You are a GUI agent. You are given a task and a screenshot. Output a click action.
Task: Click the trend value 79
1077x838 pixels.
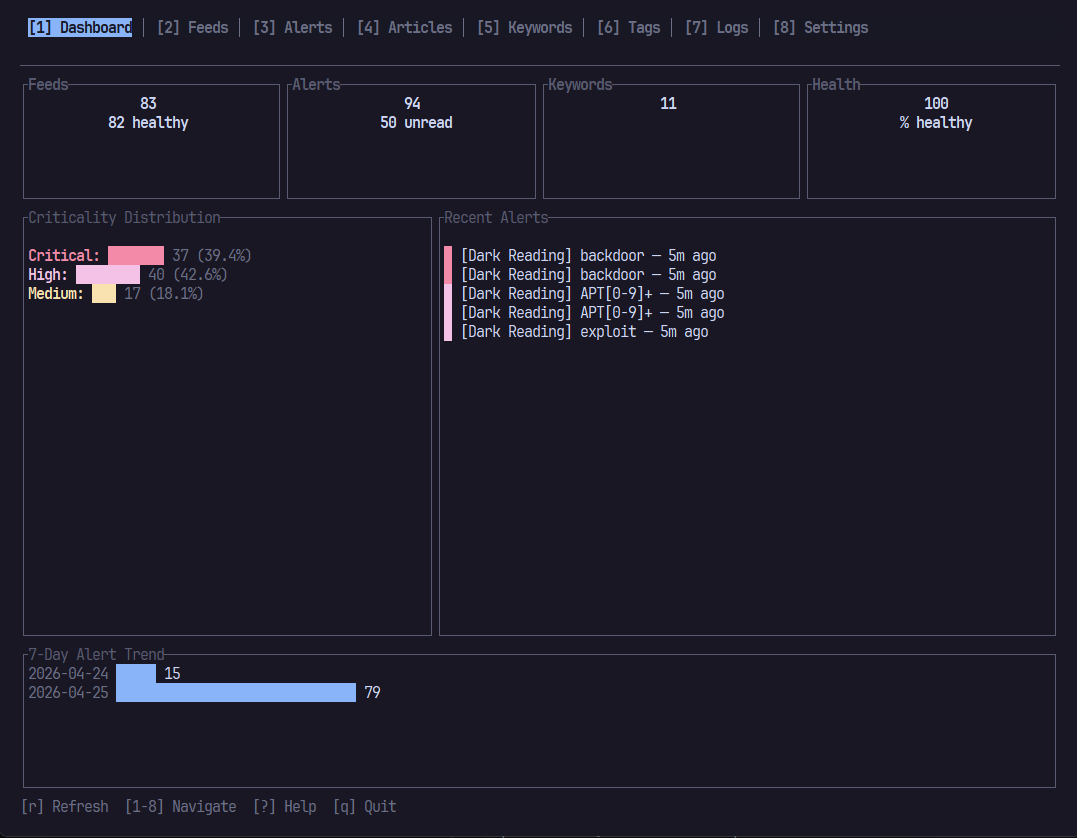click(x=372, y=692)
